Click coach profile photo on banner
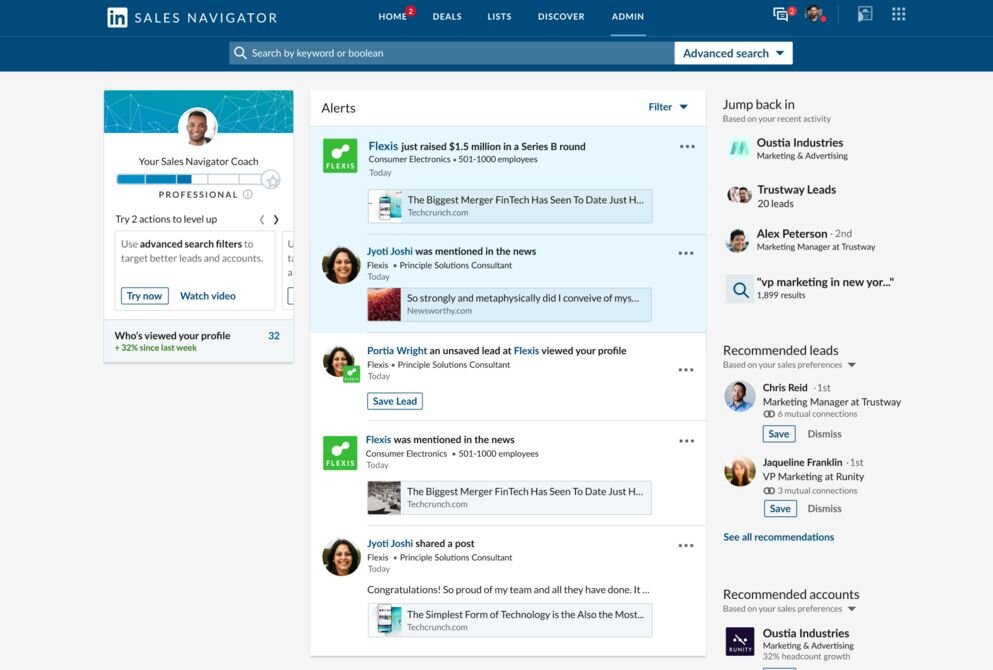 coord(198,126)
